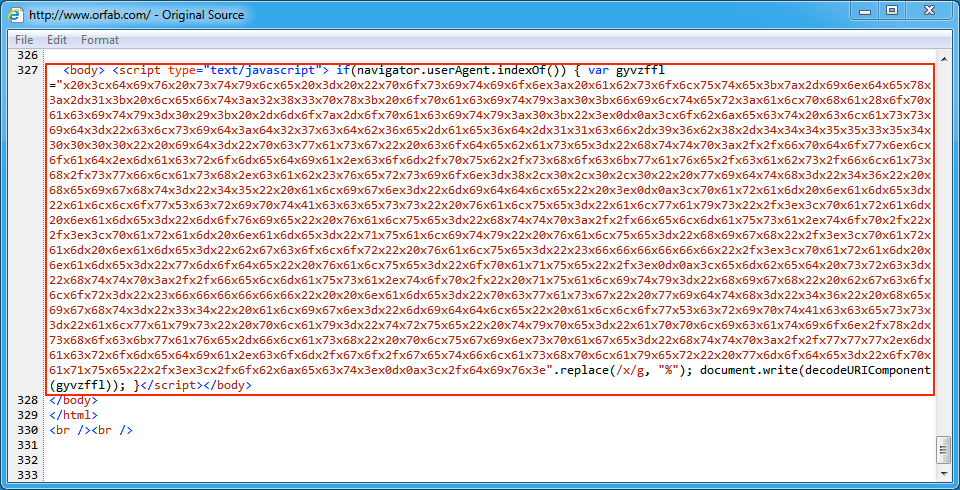
Task: Click 'document.write(decodeURIComponent' text
Action: pyautogui.click(x=816, y=371)
